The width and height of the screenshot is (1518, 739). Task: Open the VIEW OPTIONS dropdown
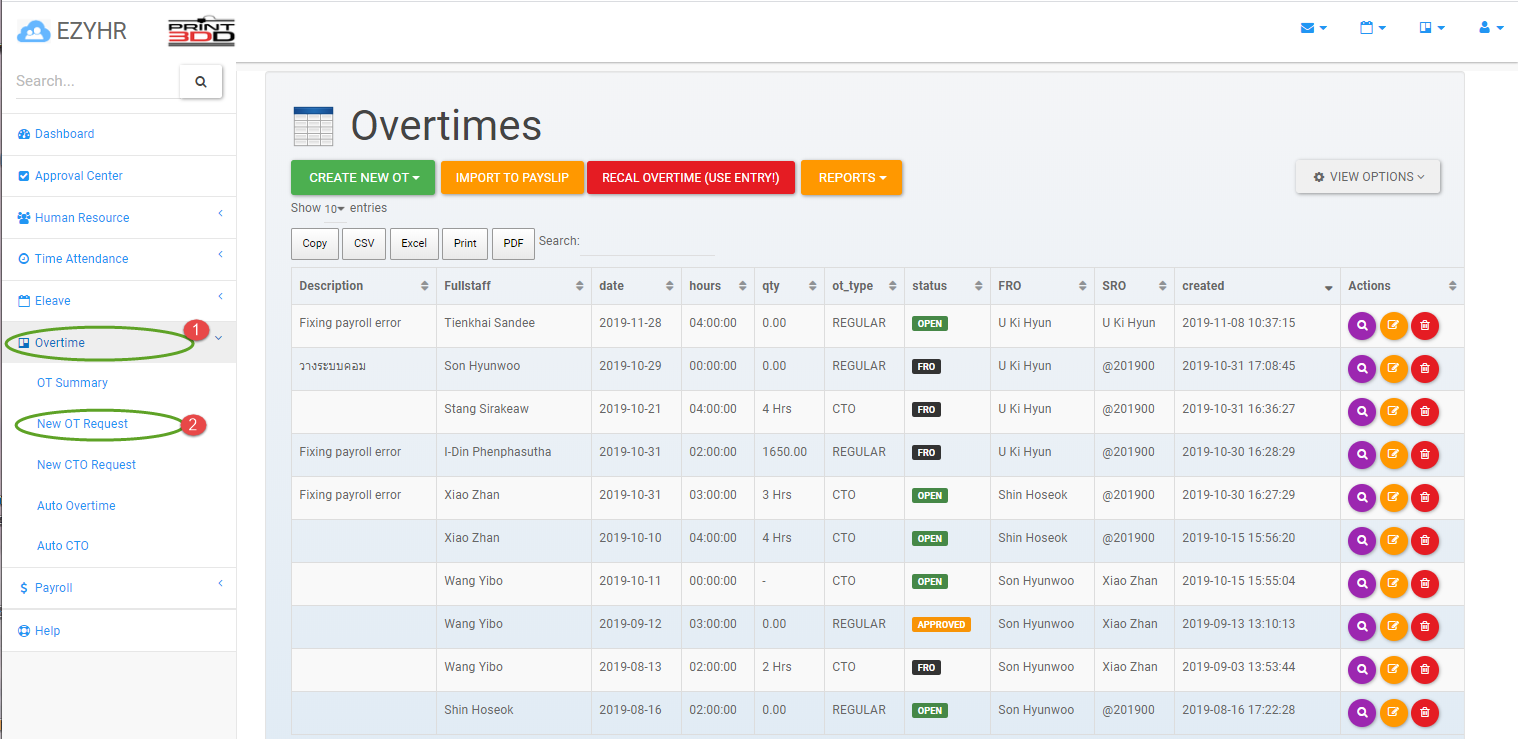(1367, 177)
